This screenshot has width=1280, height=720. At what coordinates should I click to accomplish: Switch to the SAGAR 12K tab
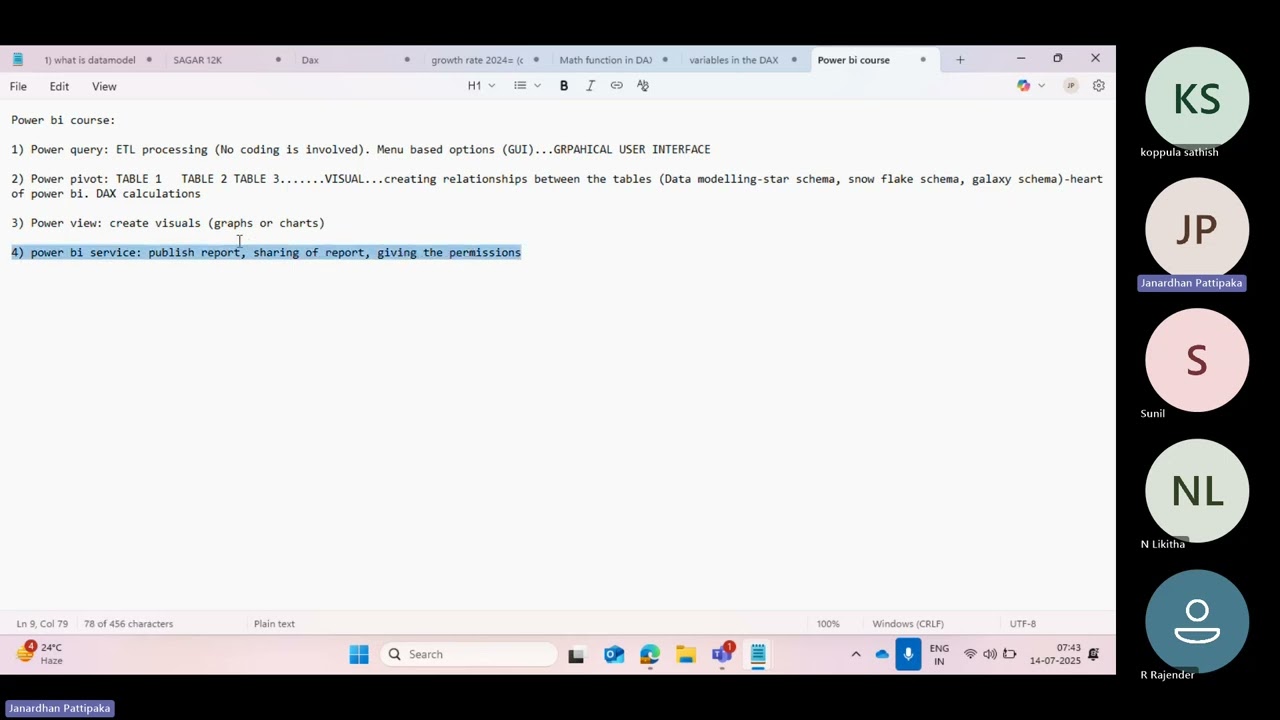tap(197, 60)
